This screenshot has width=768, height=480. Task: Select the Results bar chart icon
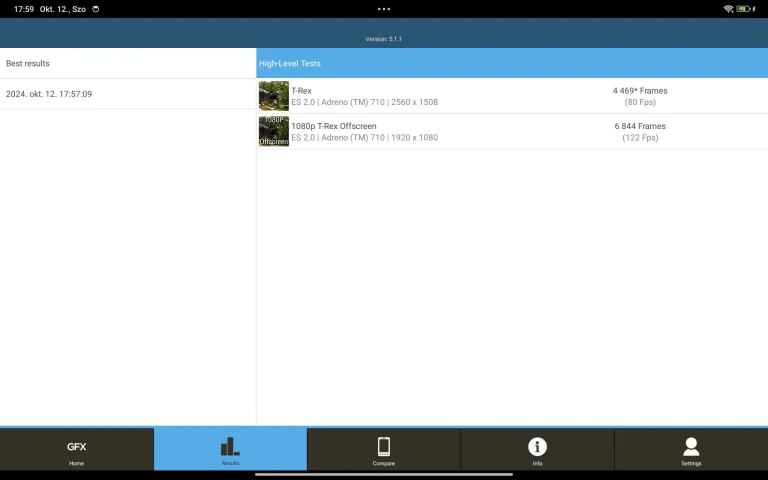pos(230,447)
